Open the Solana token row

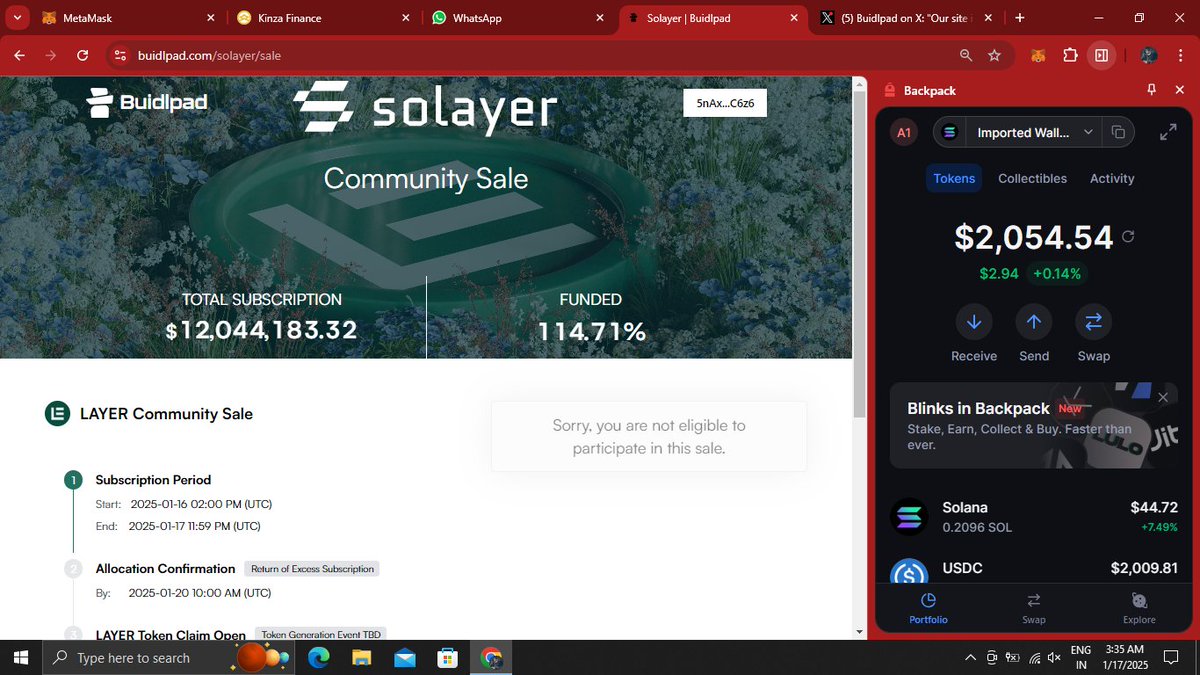click(1034, 517)
